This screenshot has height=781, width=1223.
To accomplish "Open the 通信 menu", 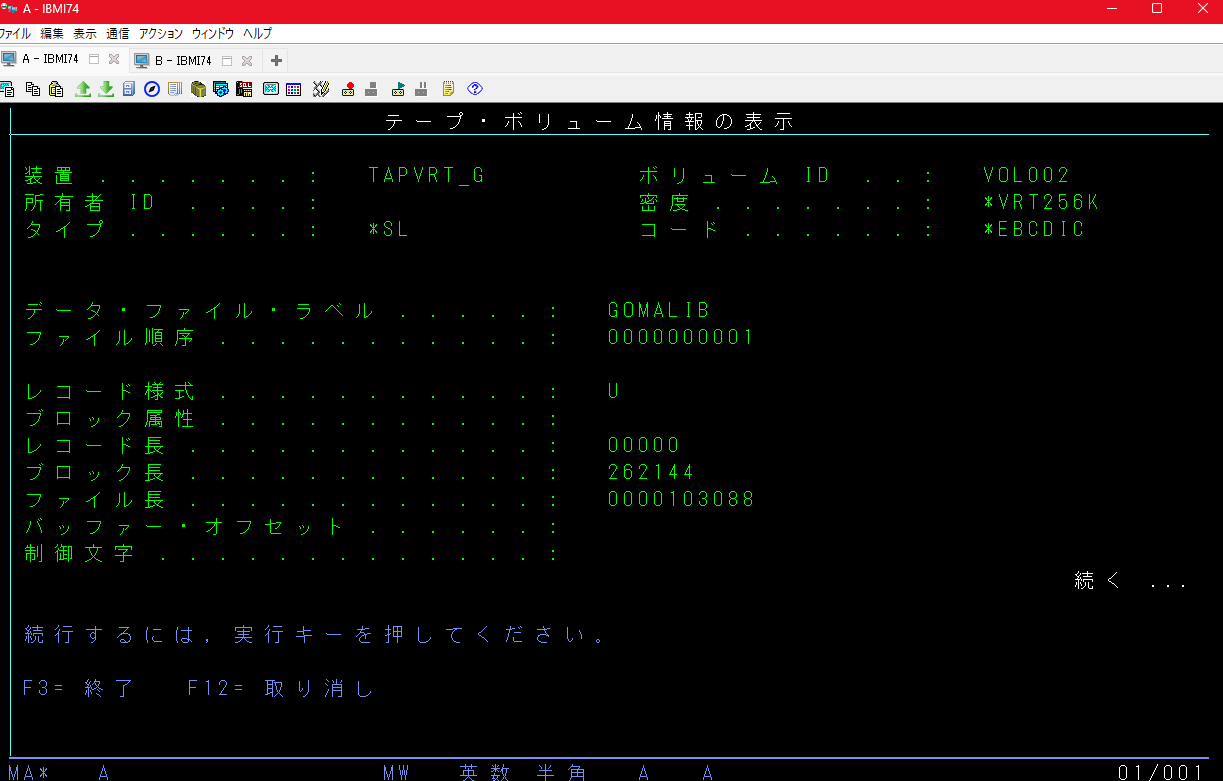I will (117, 33).
